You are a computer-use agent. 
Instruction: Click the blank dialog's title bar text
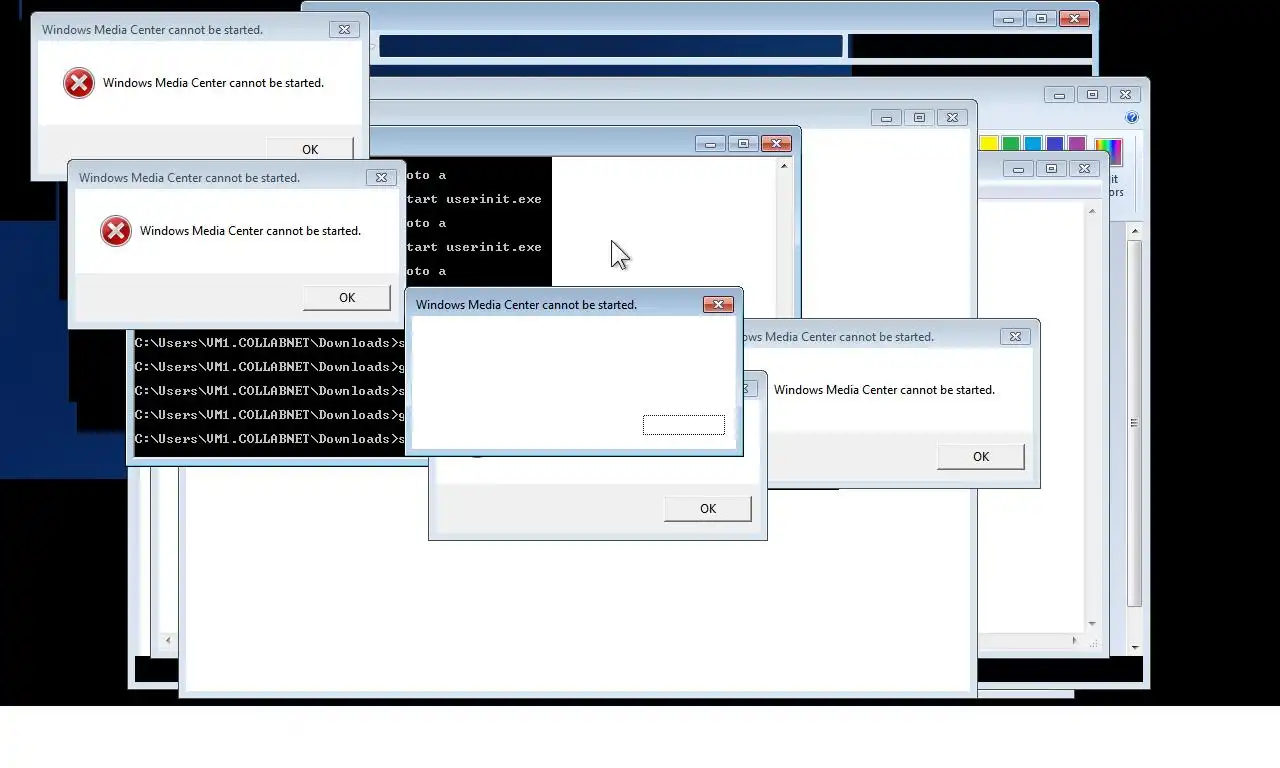point(526,305)
